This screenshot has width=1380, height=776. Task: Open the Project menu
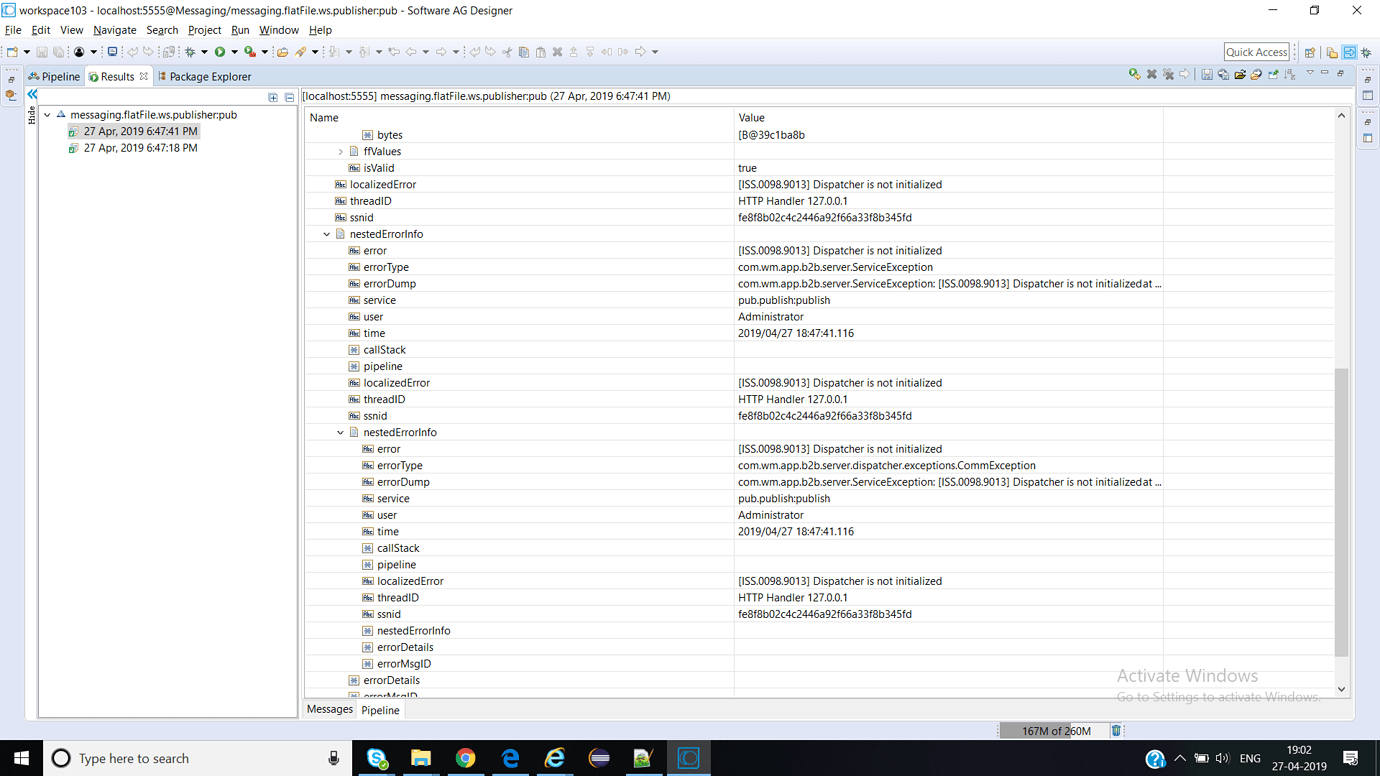pyautogui.click(x=204, y=30)
